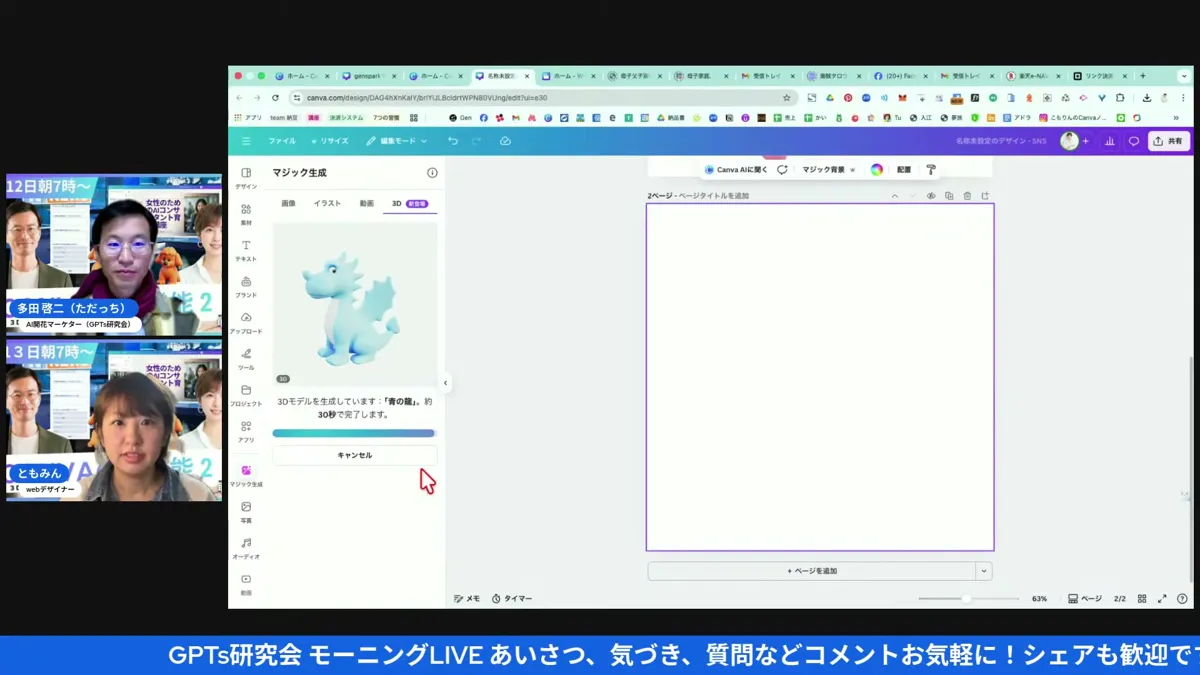This screenshot has height=675, width=1200.
Task: Select the 3D tab
Action: (x=409, y=203)
